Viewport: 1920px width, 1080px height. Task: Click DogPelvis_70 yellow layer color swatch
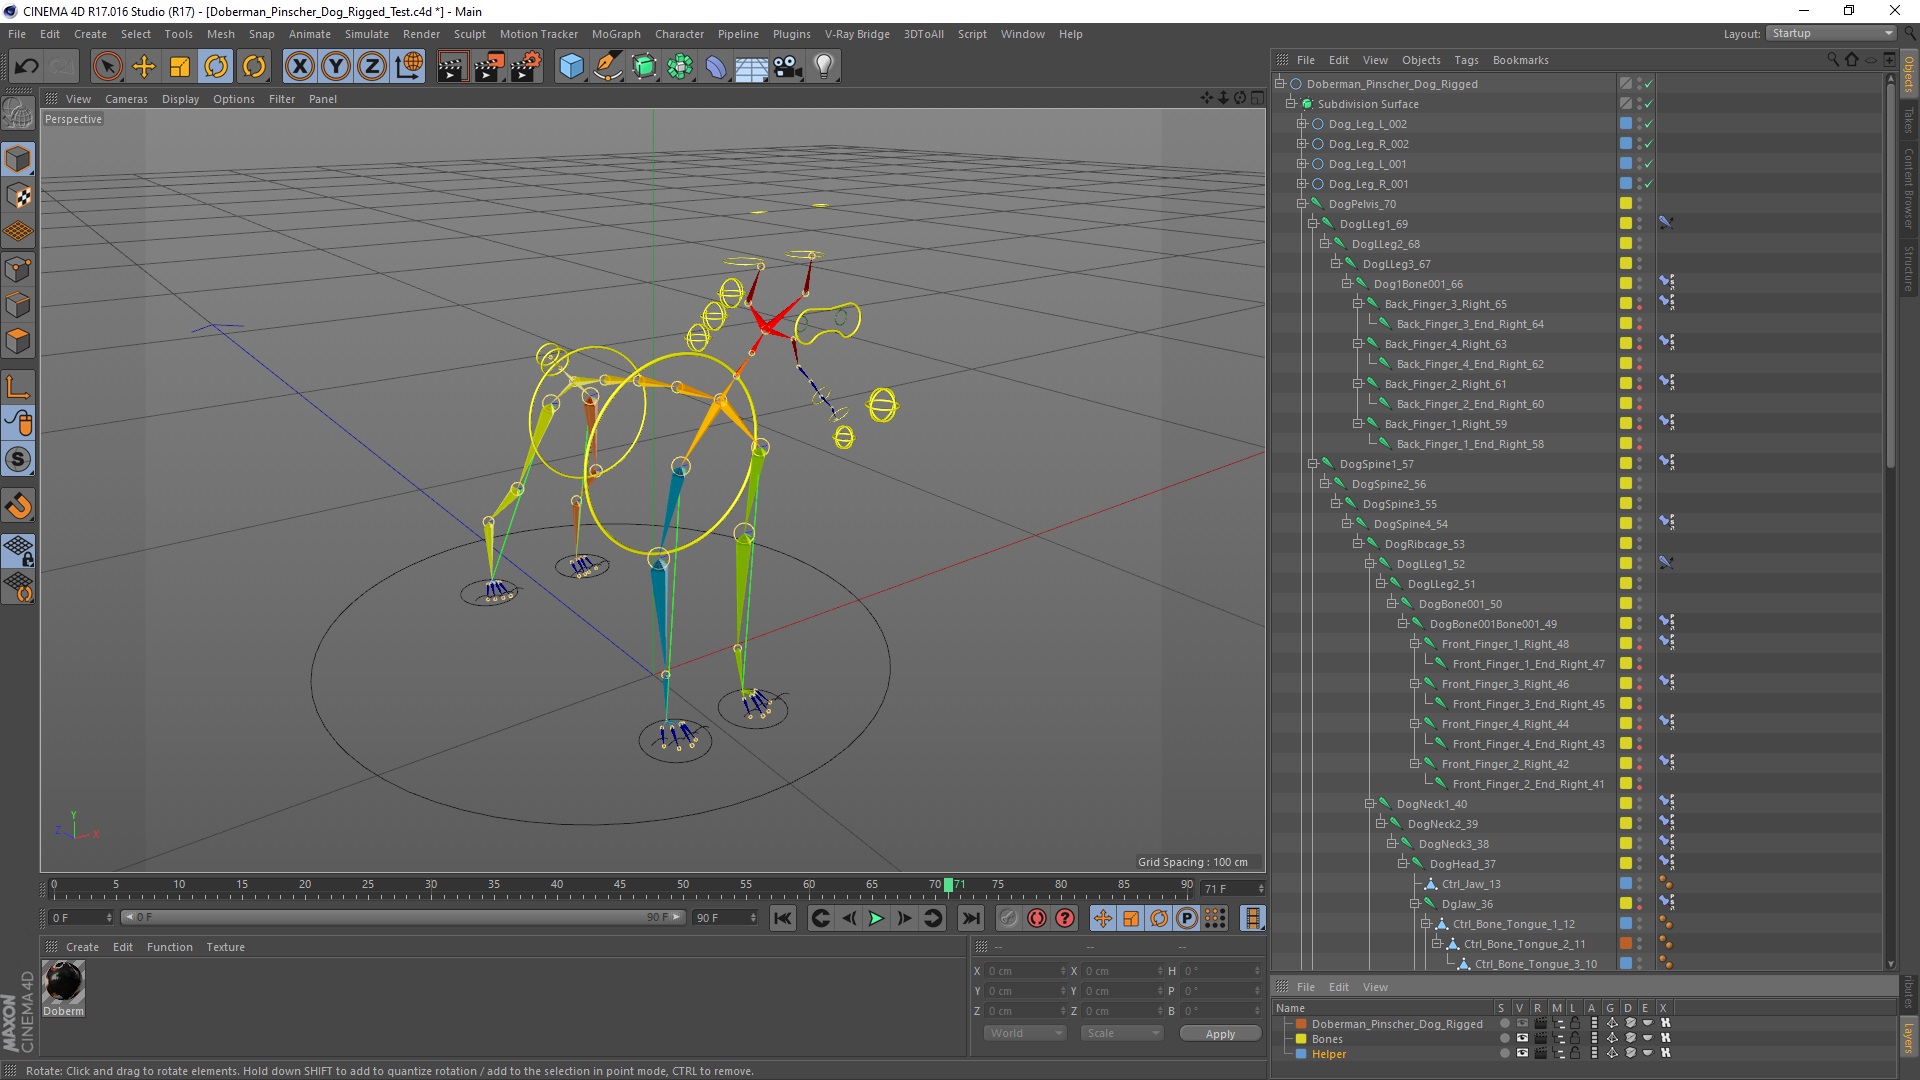[x=1626, y=204]
